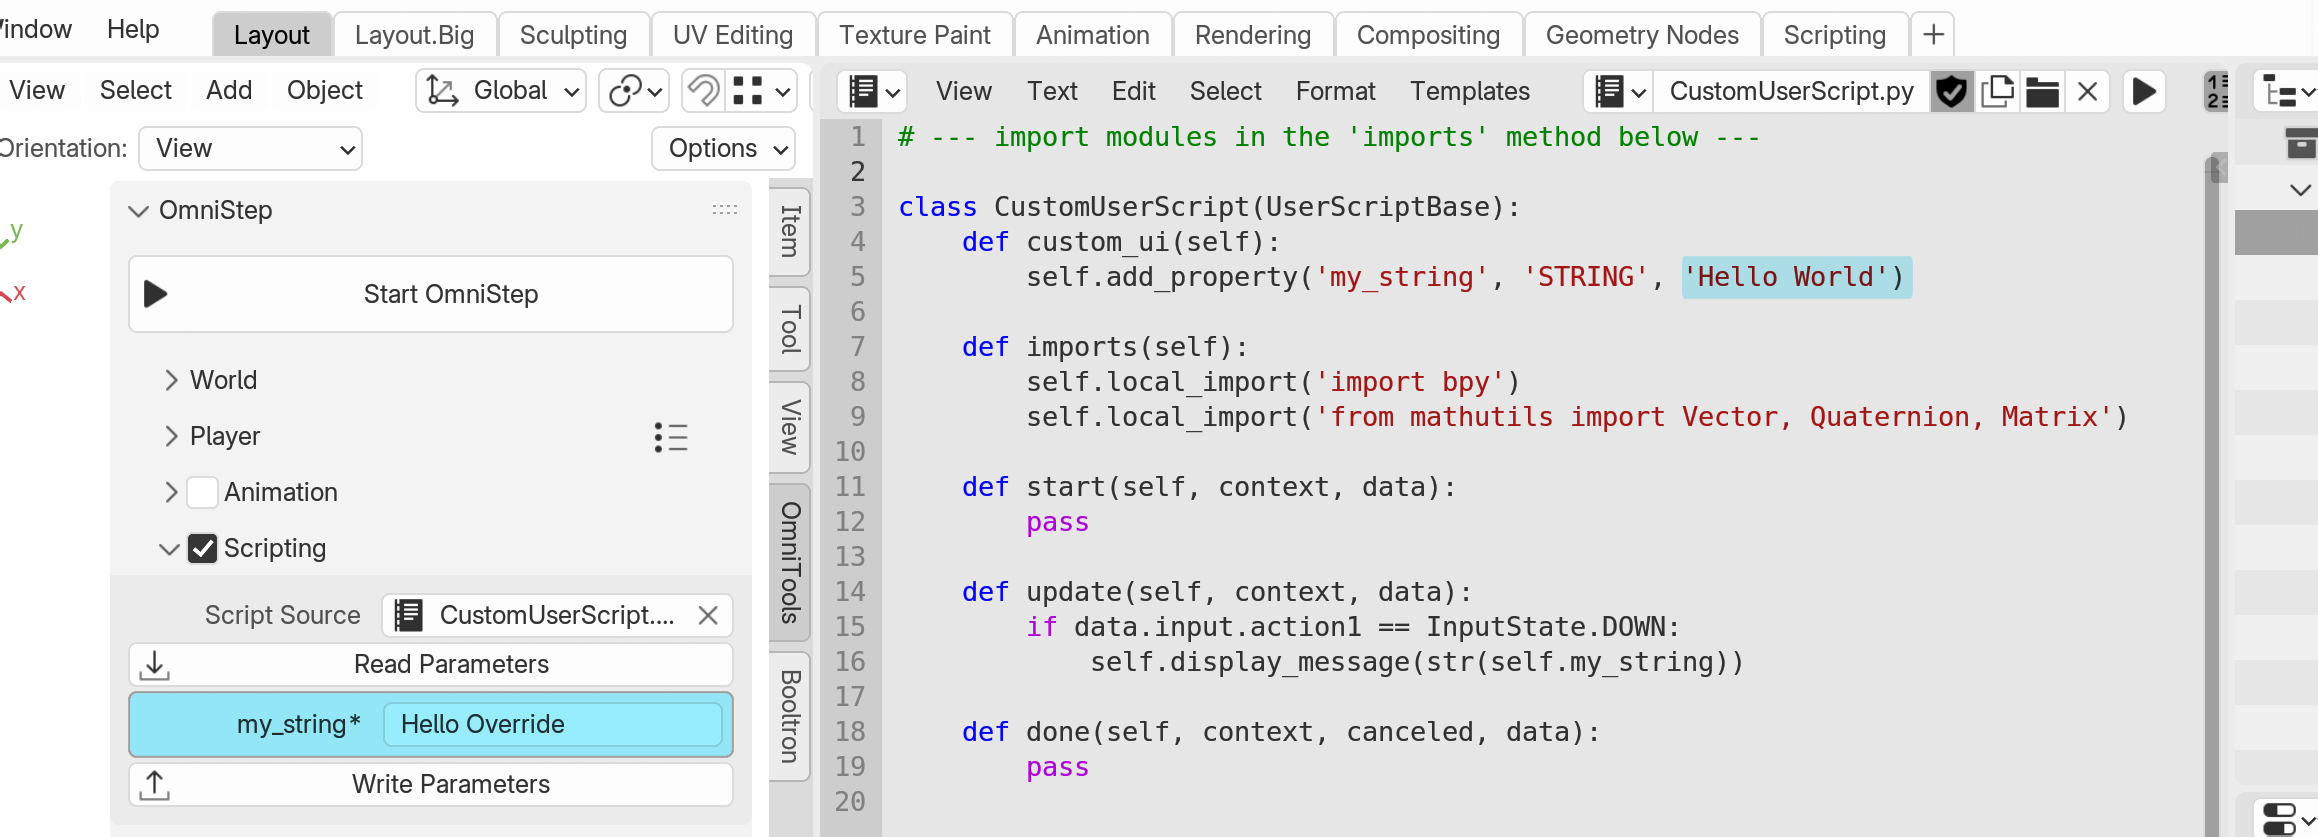The height and width of the screenshot is (837, 2318).
Task: Expand the World subpanel
Action: point(171,380)
